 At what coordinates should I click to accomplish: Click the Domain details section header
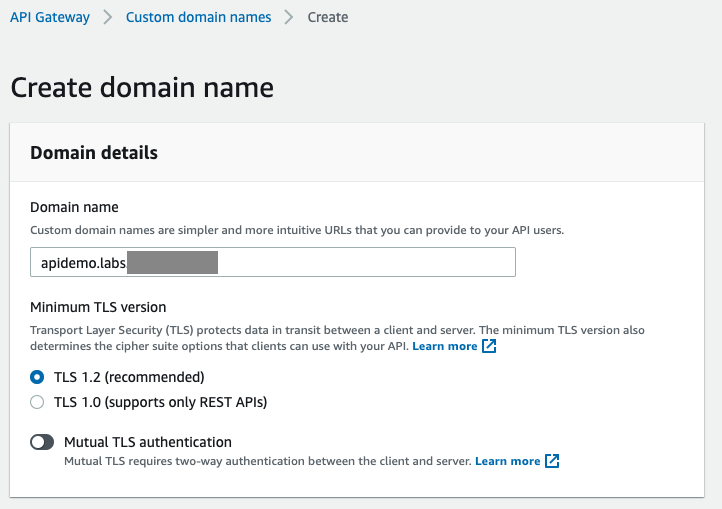click(94, 153)
